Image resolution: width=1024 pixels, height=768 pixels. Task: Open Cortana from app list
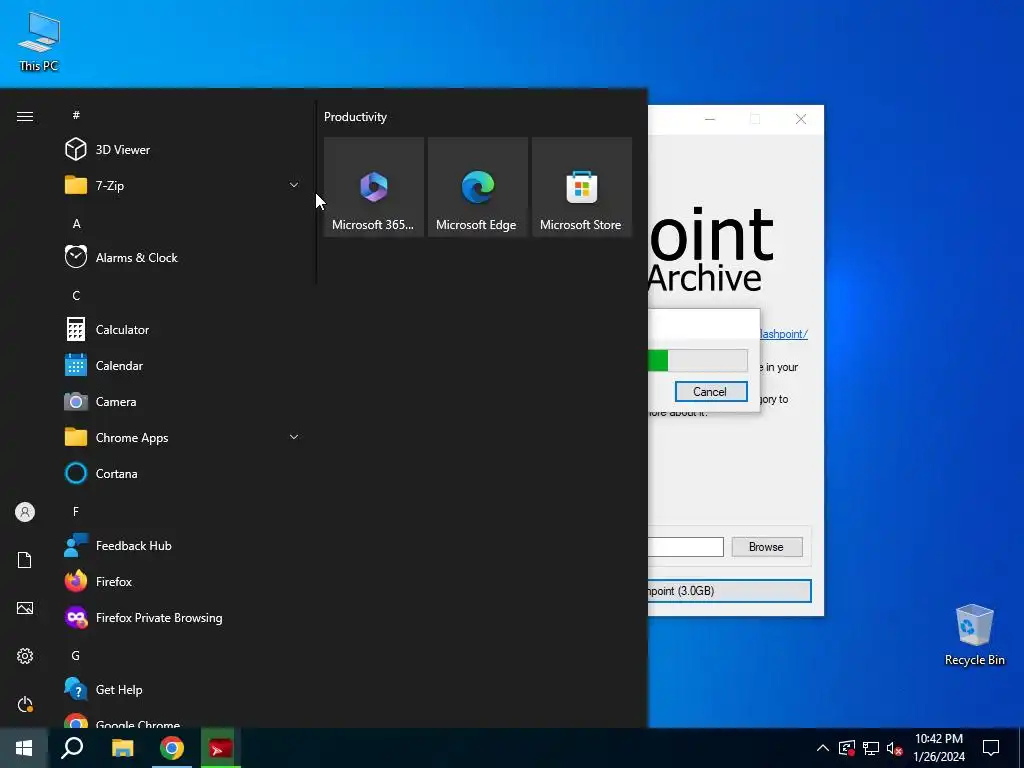(x=183, y=473)
